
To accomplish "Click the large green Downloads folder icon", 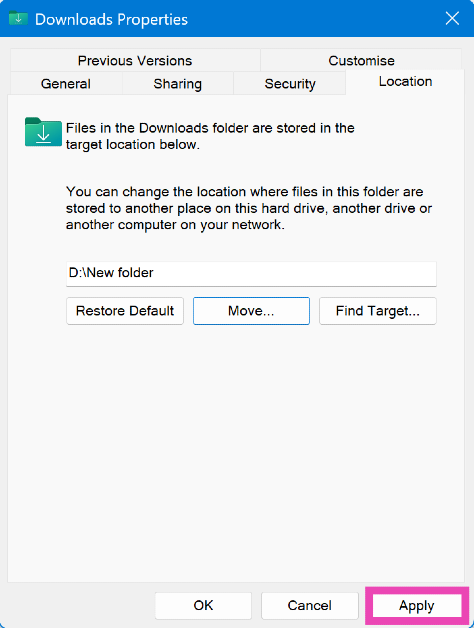I will (x=43, y=132).
